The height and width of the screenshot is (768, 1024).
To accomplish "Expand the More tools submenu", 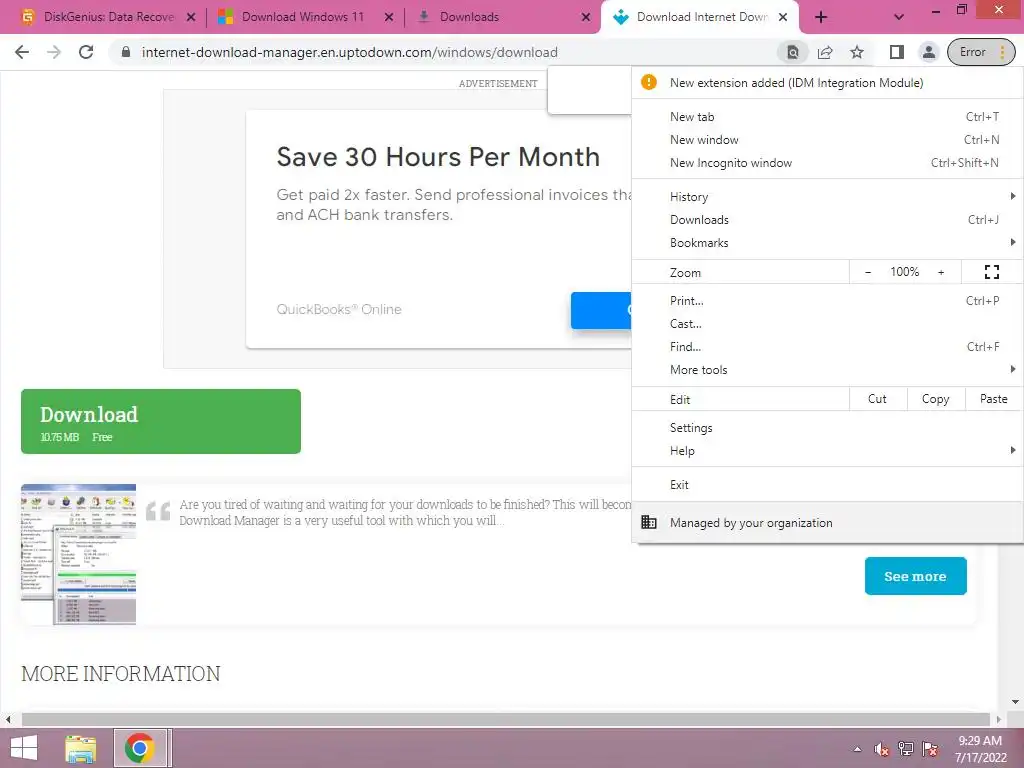I will pyautogui.click(x=827, y=370).
